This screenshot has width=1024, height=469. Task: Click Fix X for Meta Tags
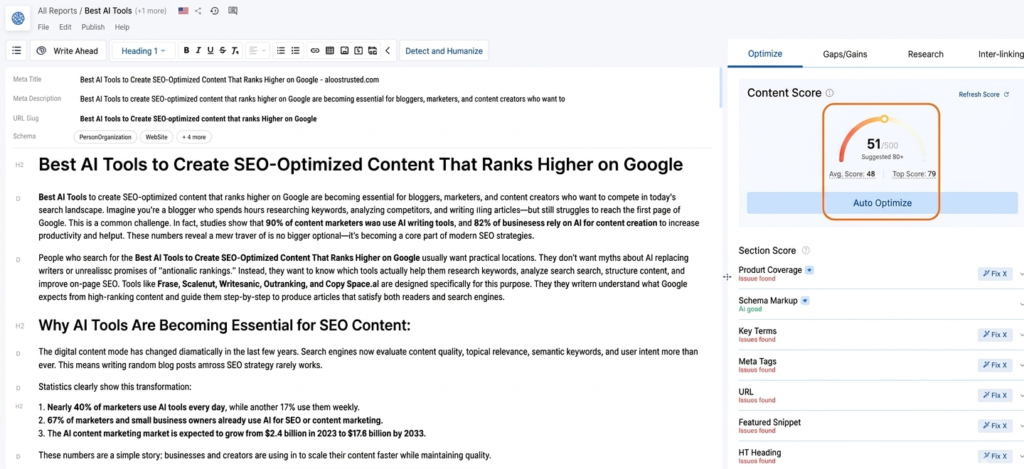point(995,365)
